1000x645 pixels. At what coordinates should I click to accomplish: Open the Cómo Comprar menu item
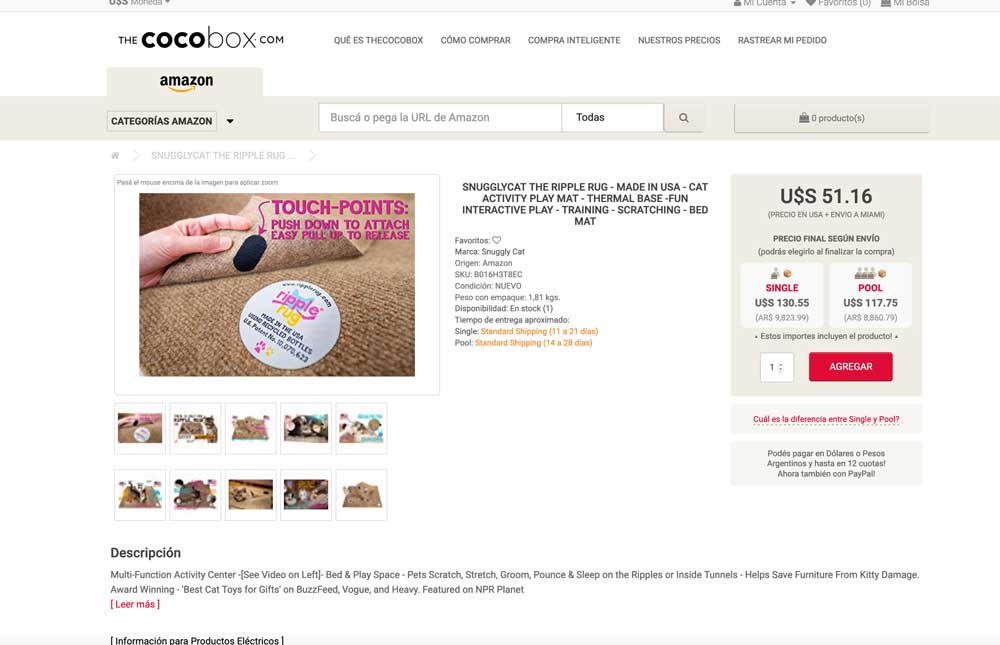(x=475, y=40)
